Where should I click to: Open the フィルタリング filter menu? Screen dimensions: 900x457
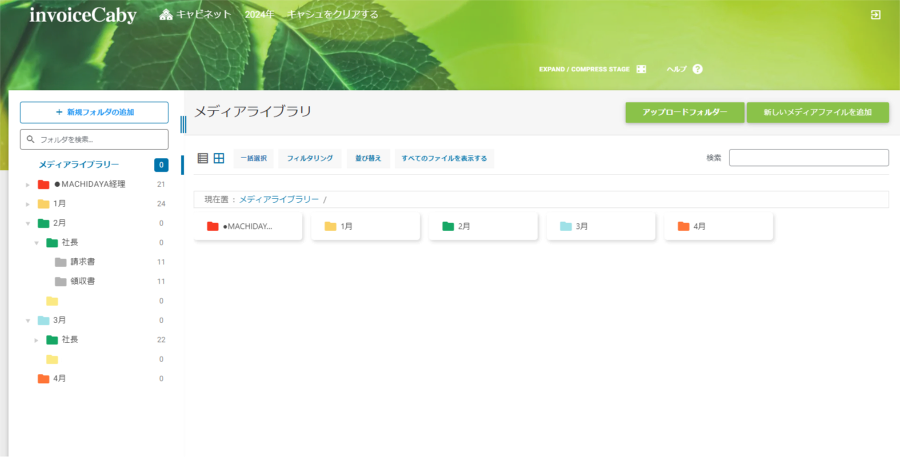tap(310, 158)
